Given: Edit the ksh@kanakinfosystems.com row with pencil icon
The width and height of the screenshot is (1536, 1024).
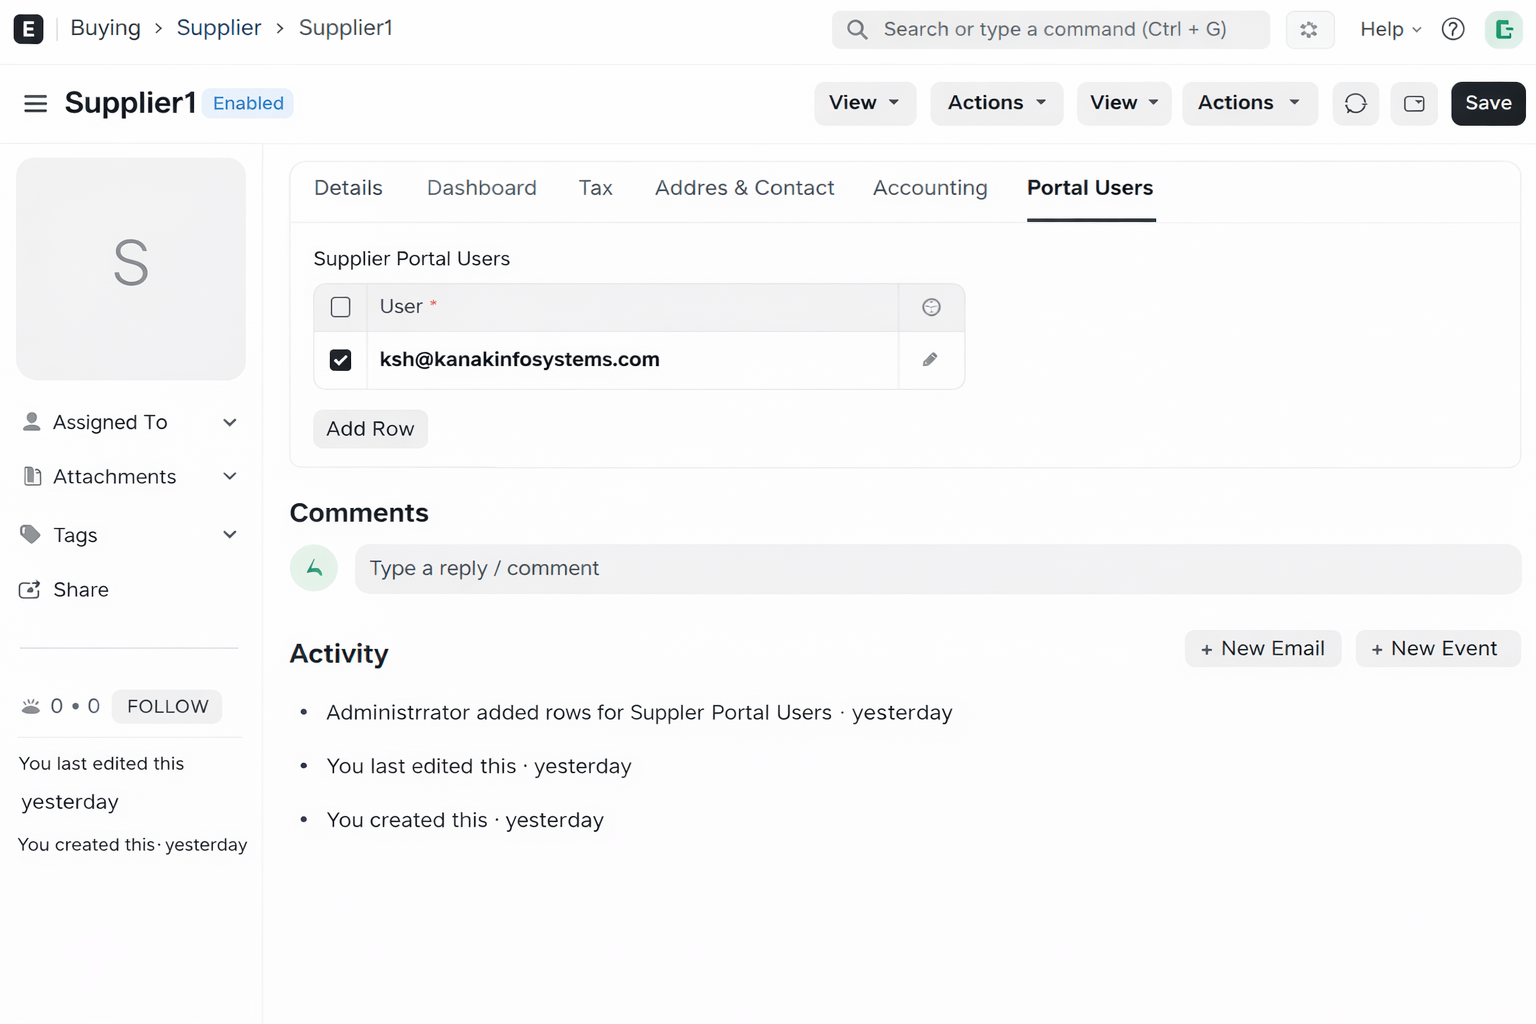Looking at the screenshot, I should pyautogui.click(x=930, y=359).
